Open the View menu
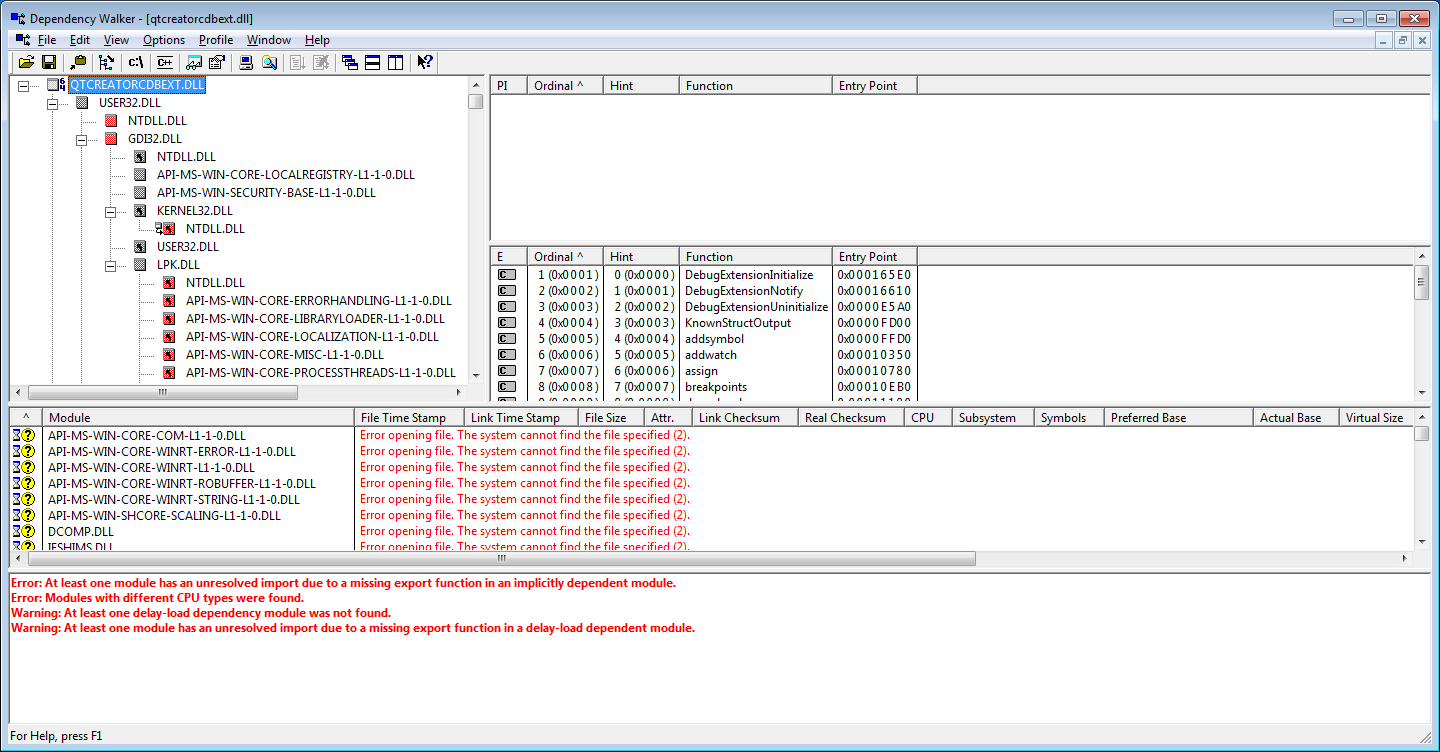This screenshot has width=1440, height=752. 116,40
